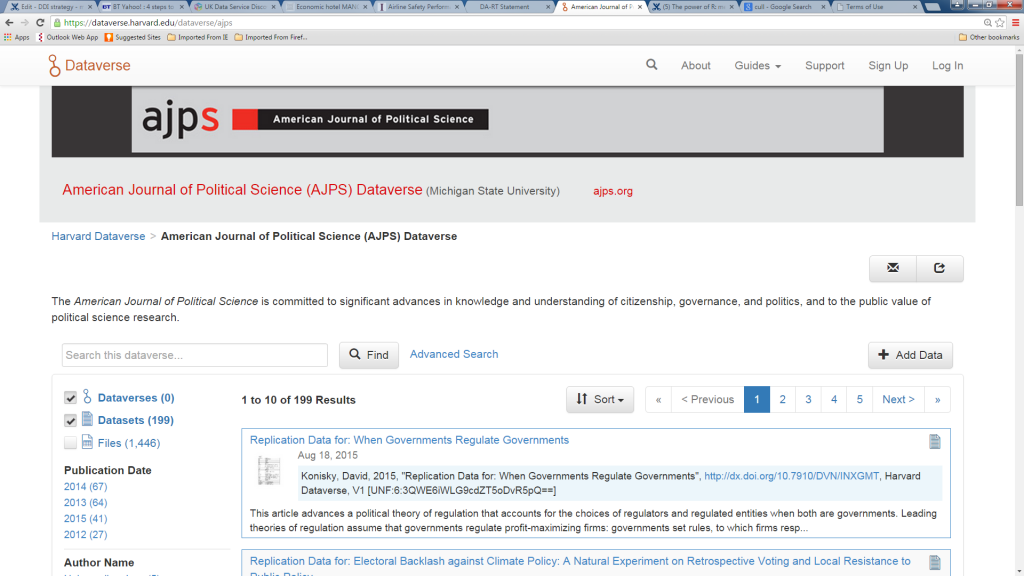Click the share dataverse icon button
This screenshot has width=1024, height=576.
(x=940, y=268)
